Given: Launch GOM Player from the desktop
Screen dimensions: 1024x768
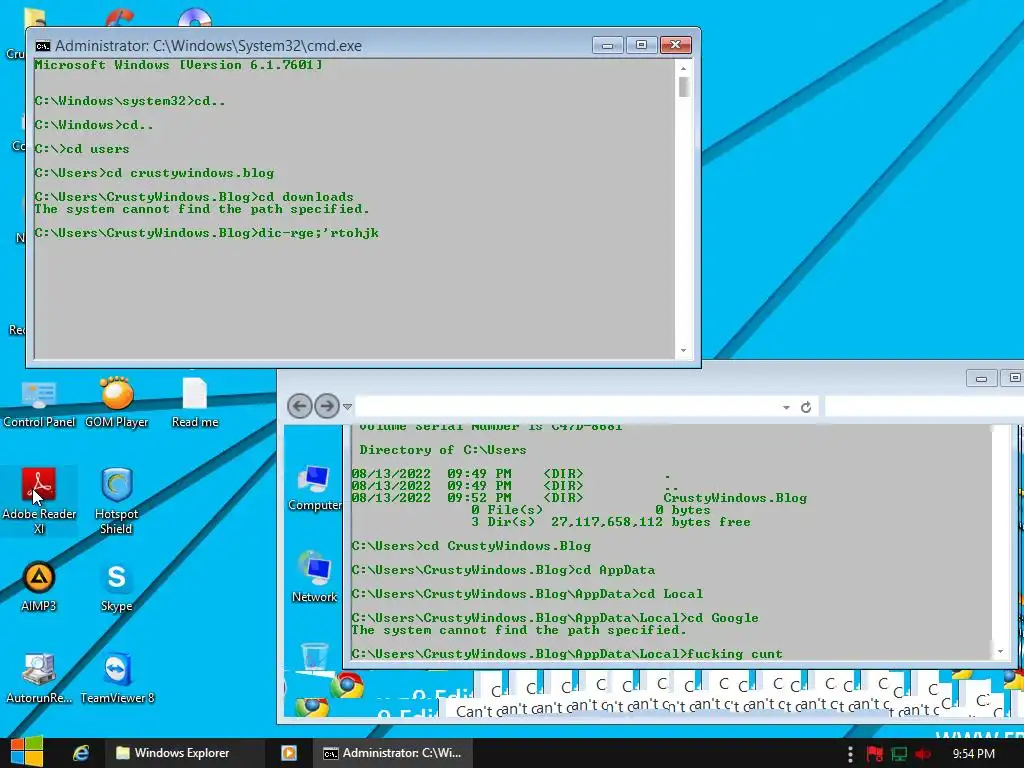Looking at the screenshot, I should click(116, 404).
